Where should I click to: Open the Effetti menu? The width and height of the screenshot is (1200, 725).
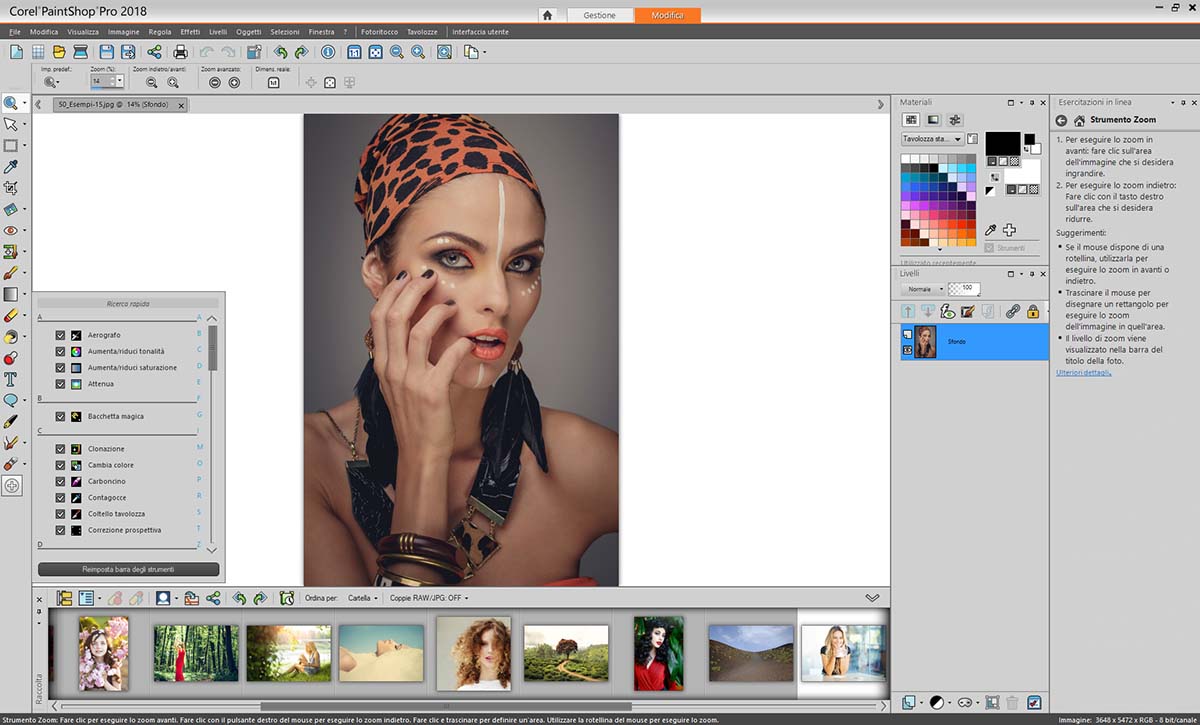coord(190,32)
